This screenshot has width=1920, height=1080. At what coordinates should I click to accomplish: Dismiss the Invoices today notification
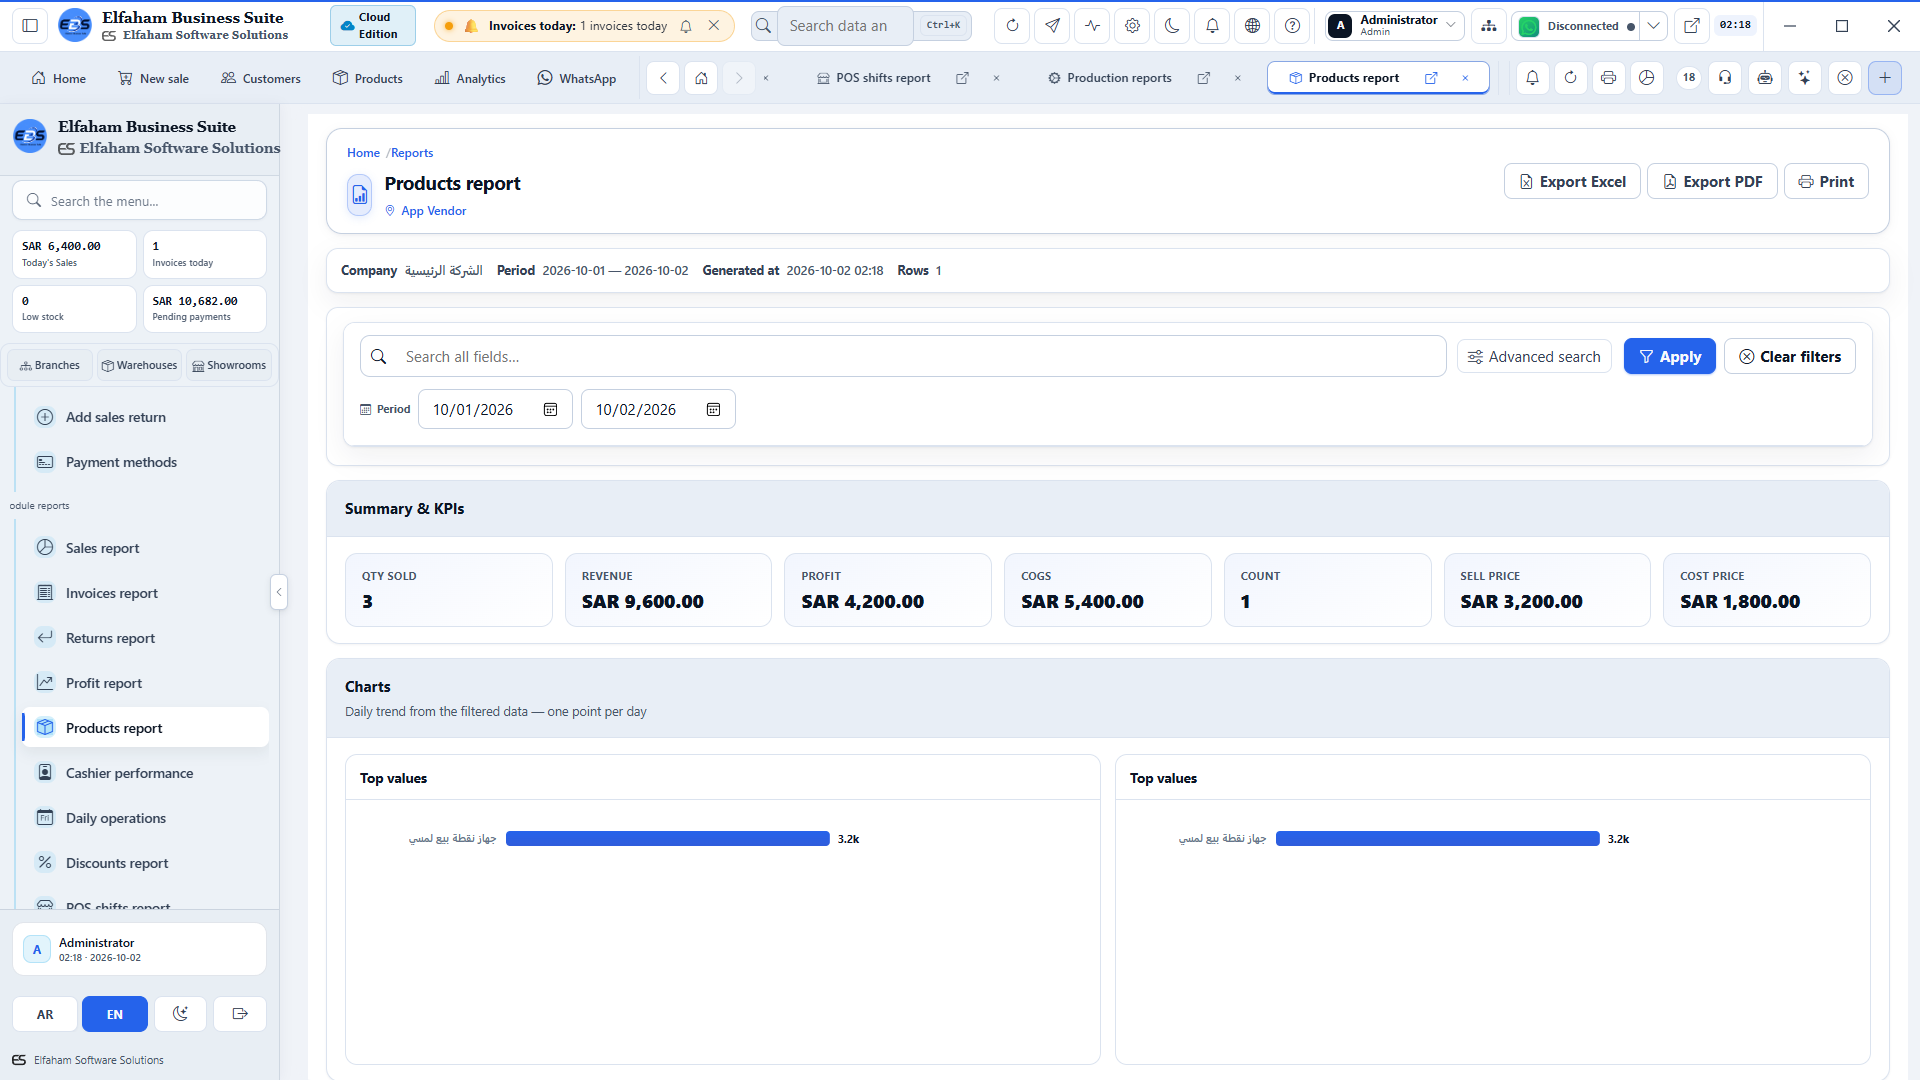tap(714, 26)
